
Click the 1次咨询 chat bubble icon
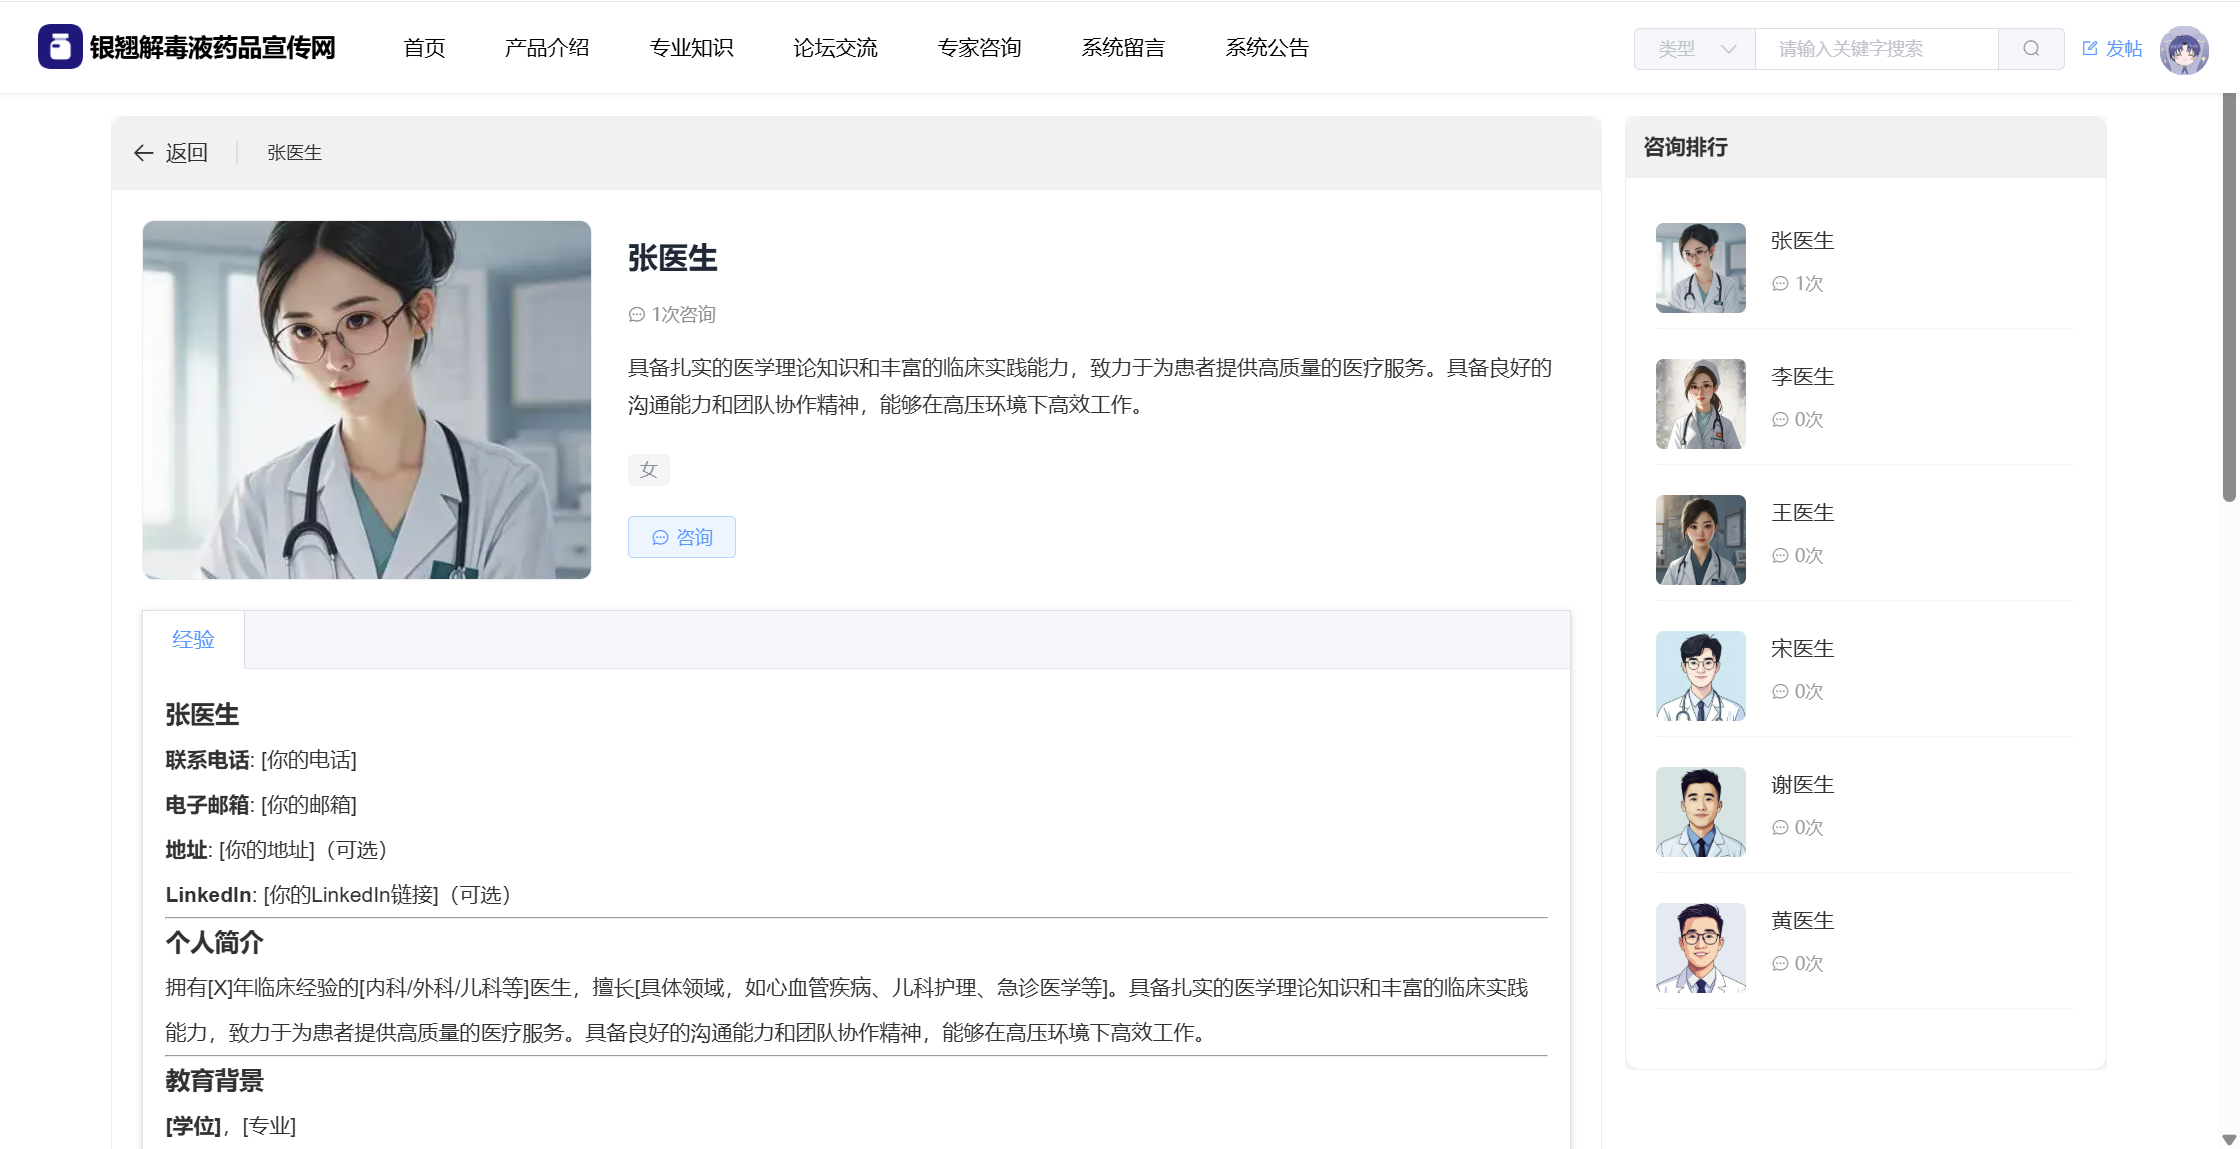tap(636, 315)
